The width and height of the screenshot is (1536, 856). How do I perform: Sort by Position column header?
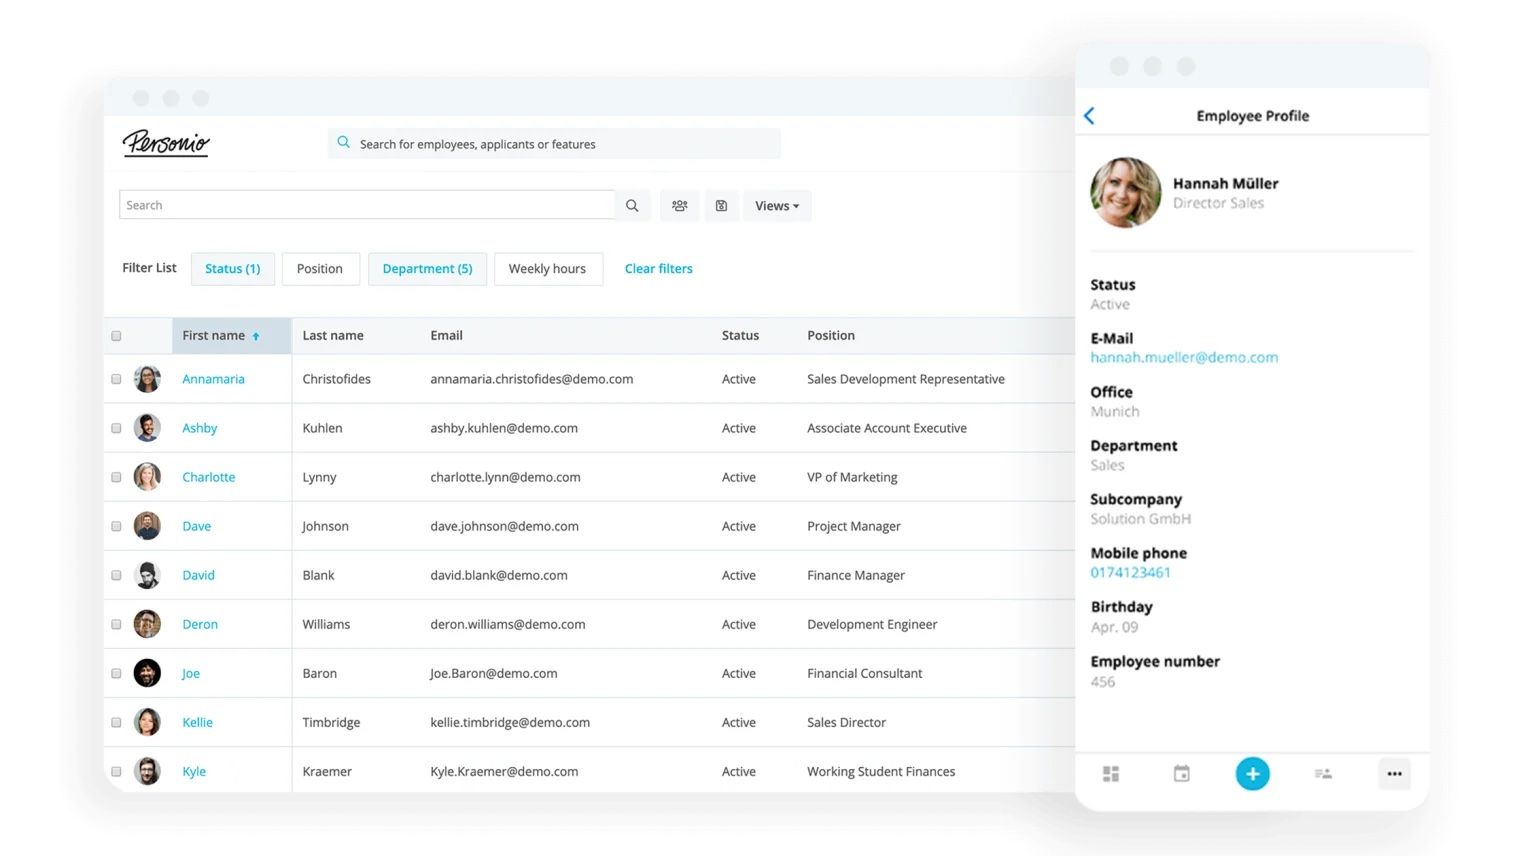click(831, 336)
